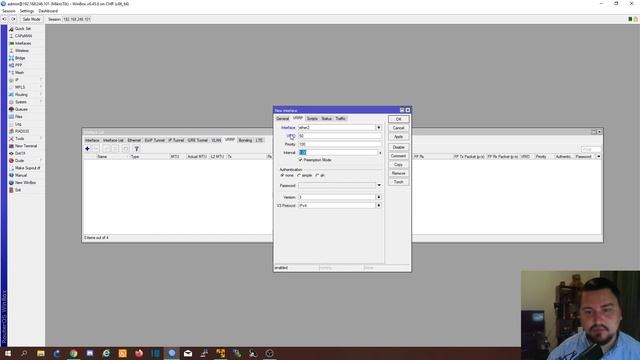Click the Interval field collapse arrow
640x360 pixels.
tap(380, 153)
